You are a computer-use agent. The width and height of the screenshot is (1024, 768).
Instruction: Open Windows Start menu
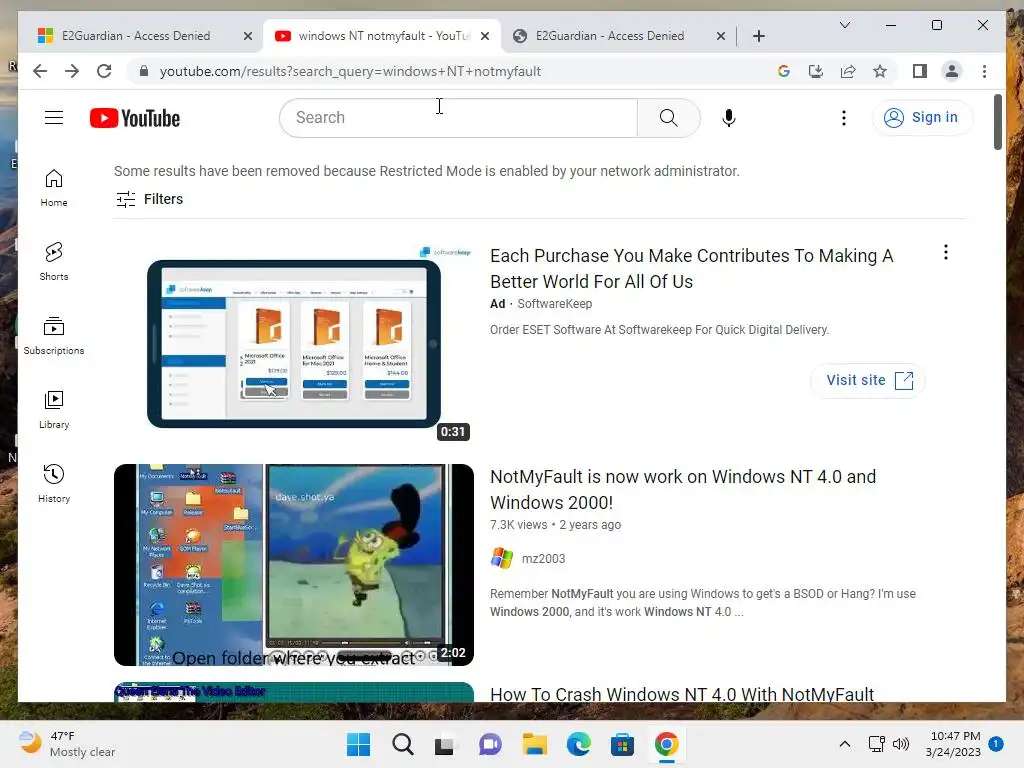click(358, 744)
